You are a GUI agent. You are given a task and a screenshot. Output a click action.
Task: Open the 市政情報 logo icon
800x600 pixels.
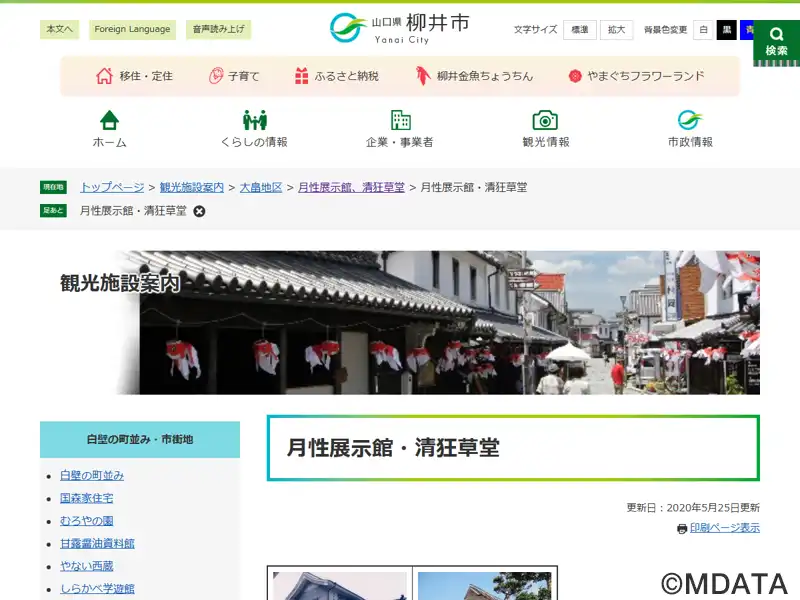click(690, 120)
